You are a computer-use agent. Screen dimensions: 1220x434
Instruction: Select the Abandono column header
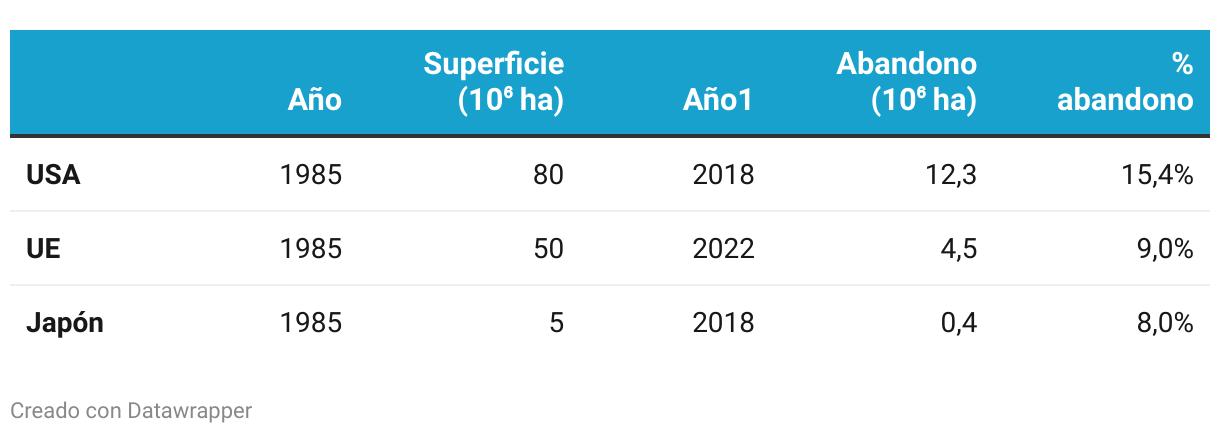pyautogui.click(x=906, y=82)
